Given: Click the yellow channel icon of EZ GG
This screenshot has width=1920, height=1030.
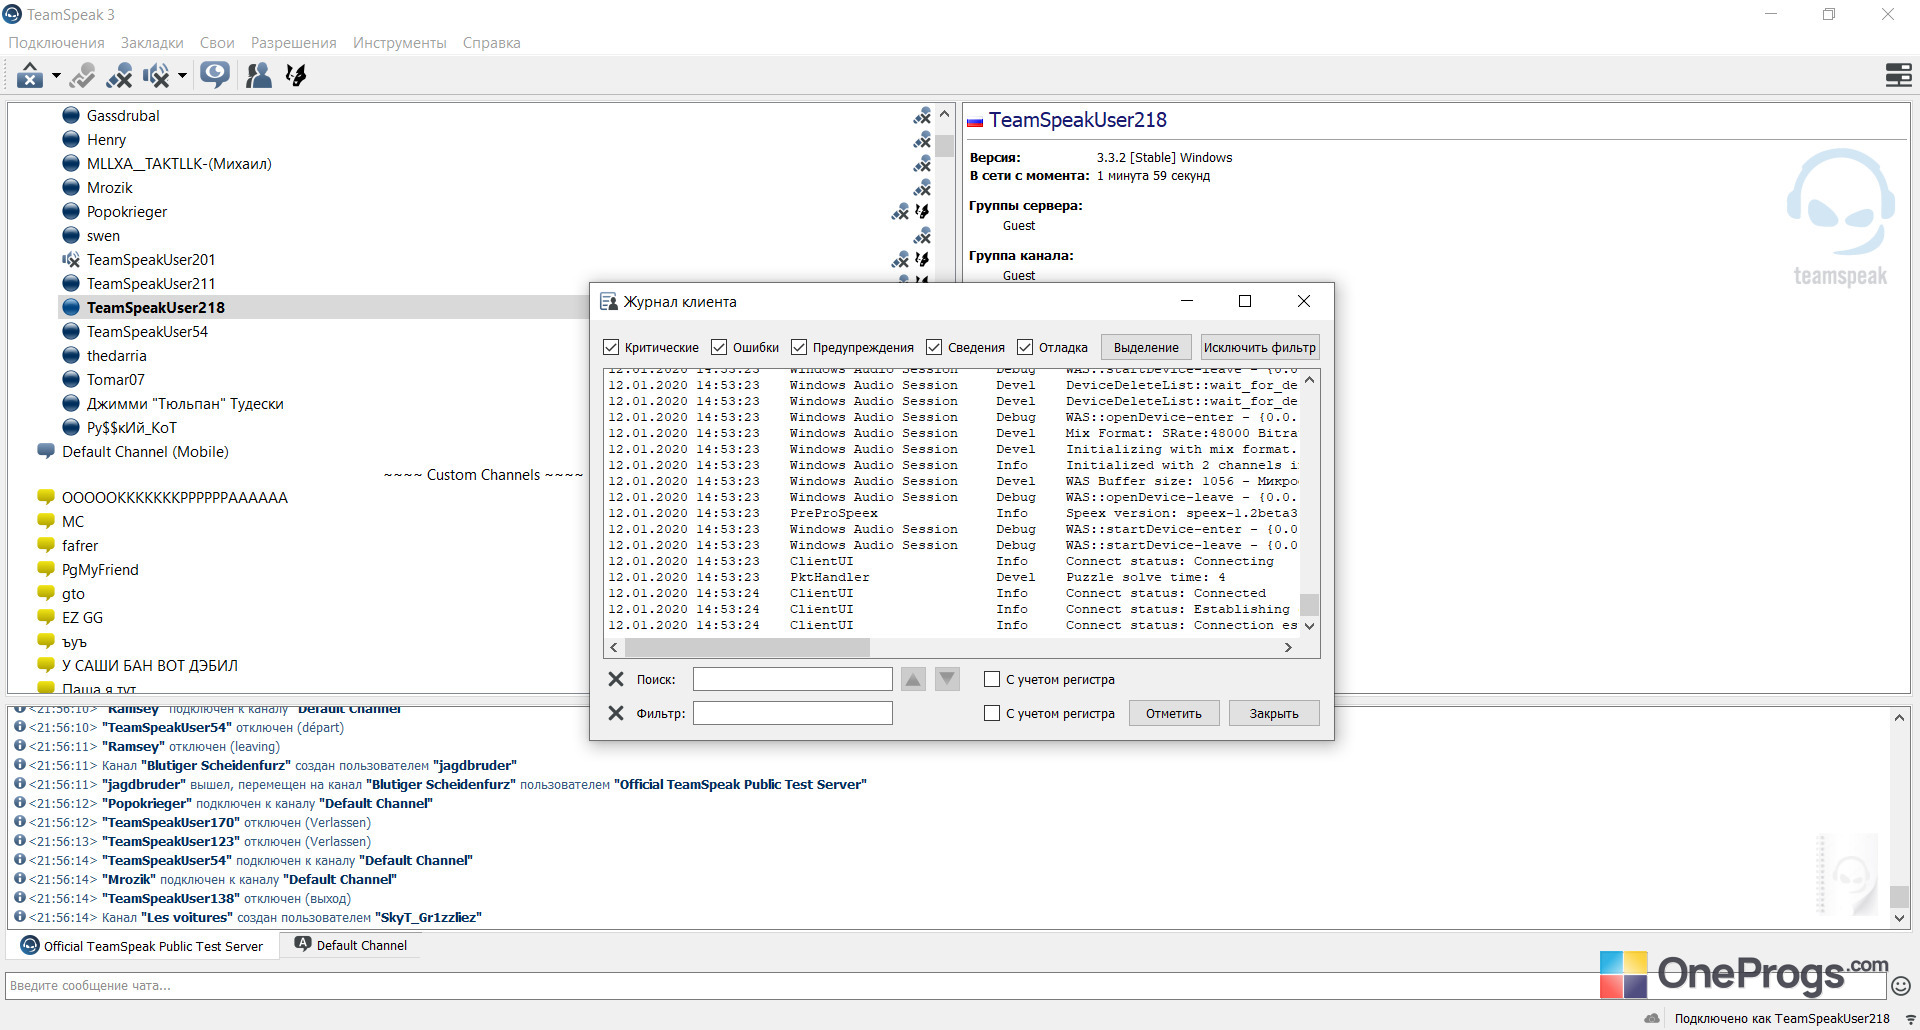Looking at the screenshot, I should click(46, 617).
